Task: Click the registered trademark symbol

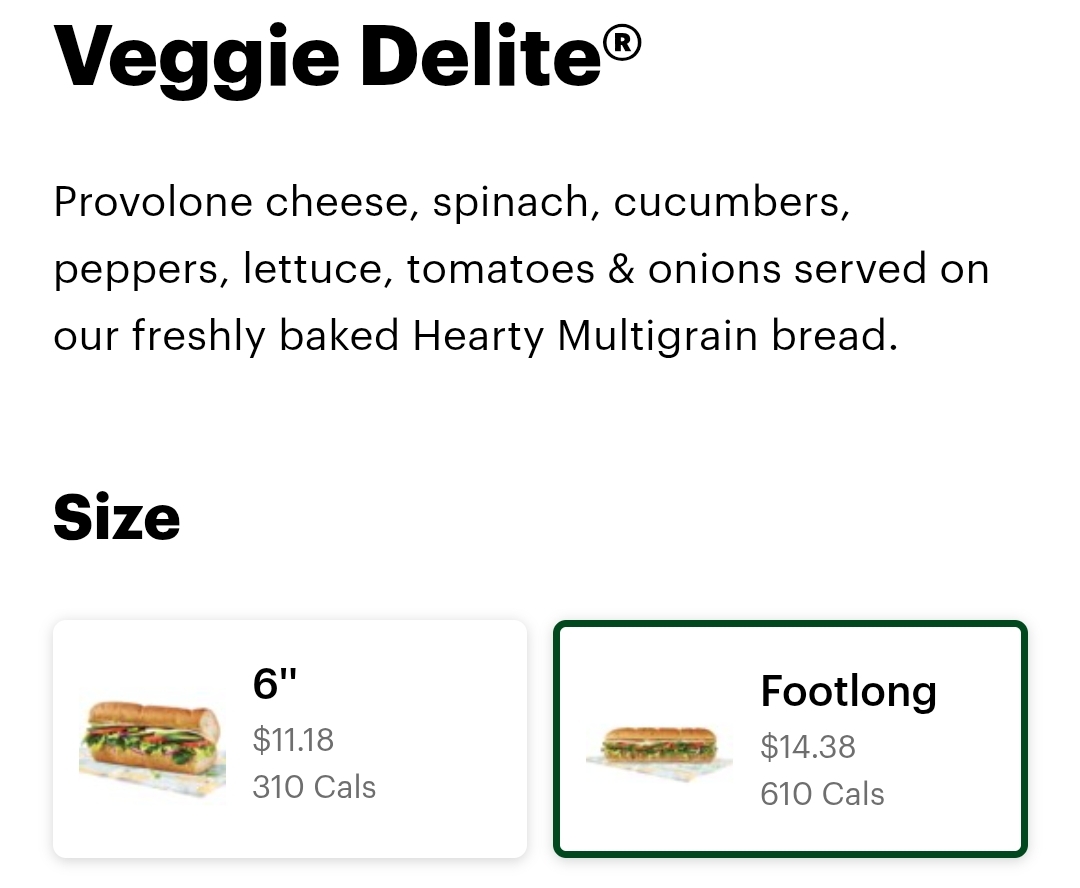Action: point(622,44)
